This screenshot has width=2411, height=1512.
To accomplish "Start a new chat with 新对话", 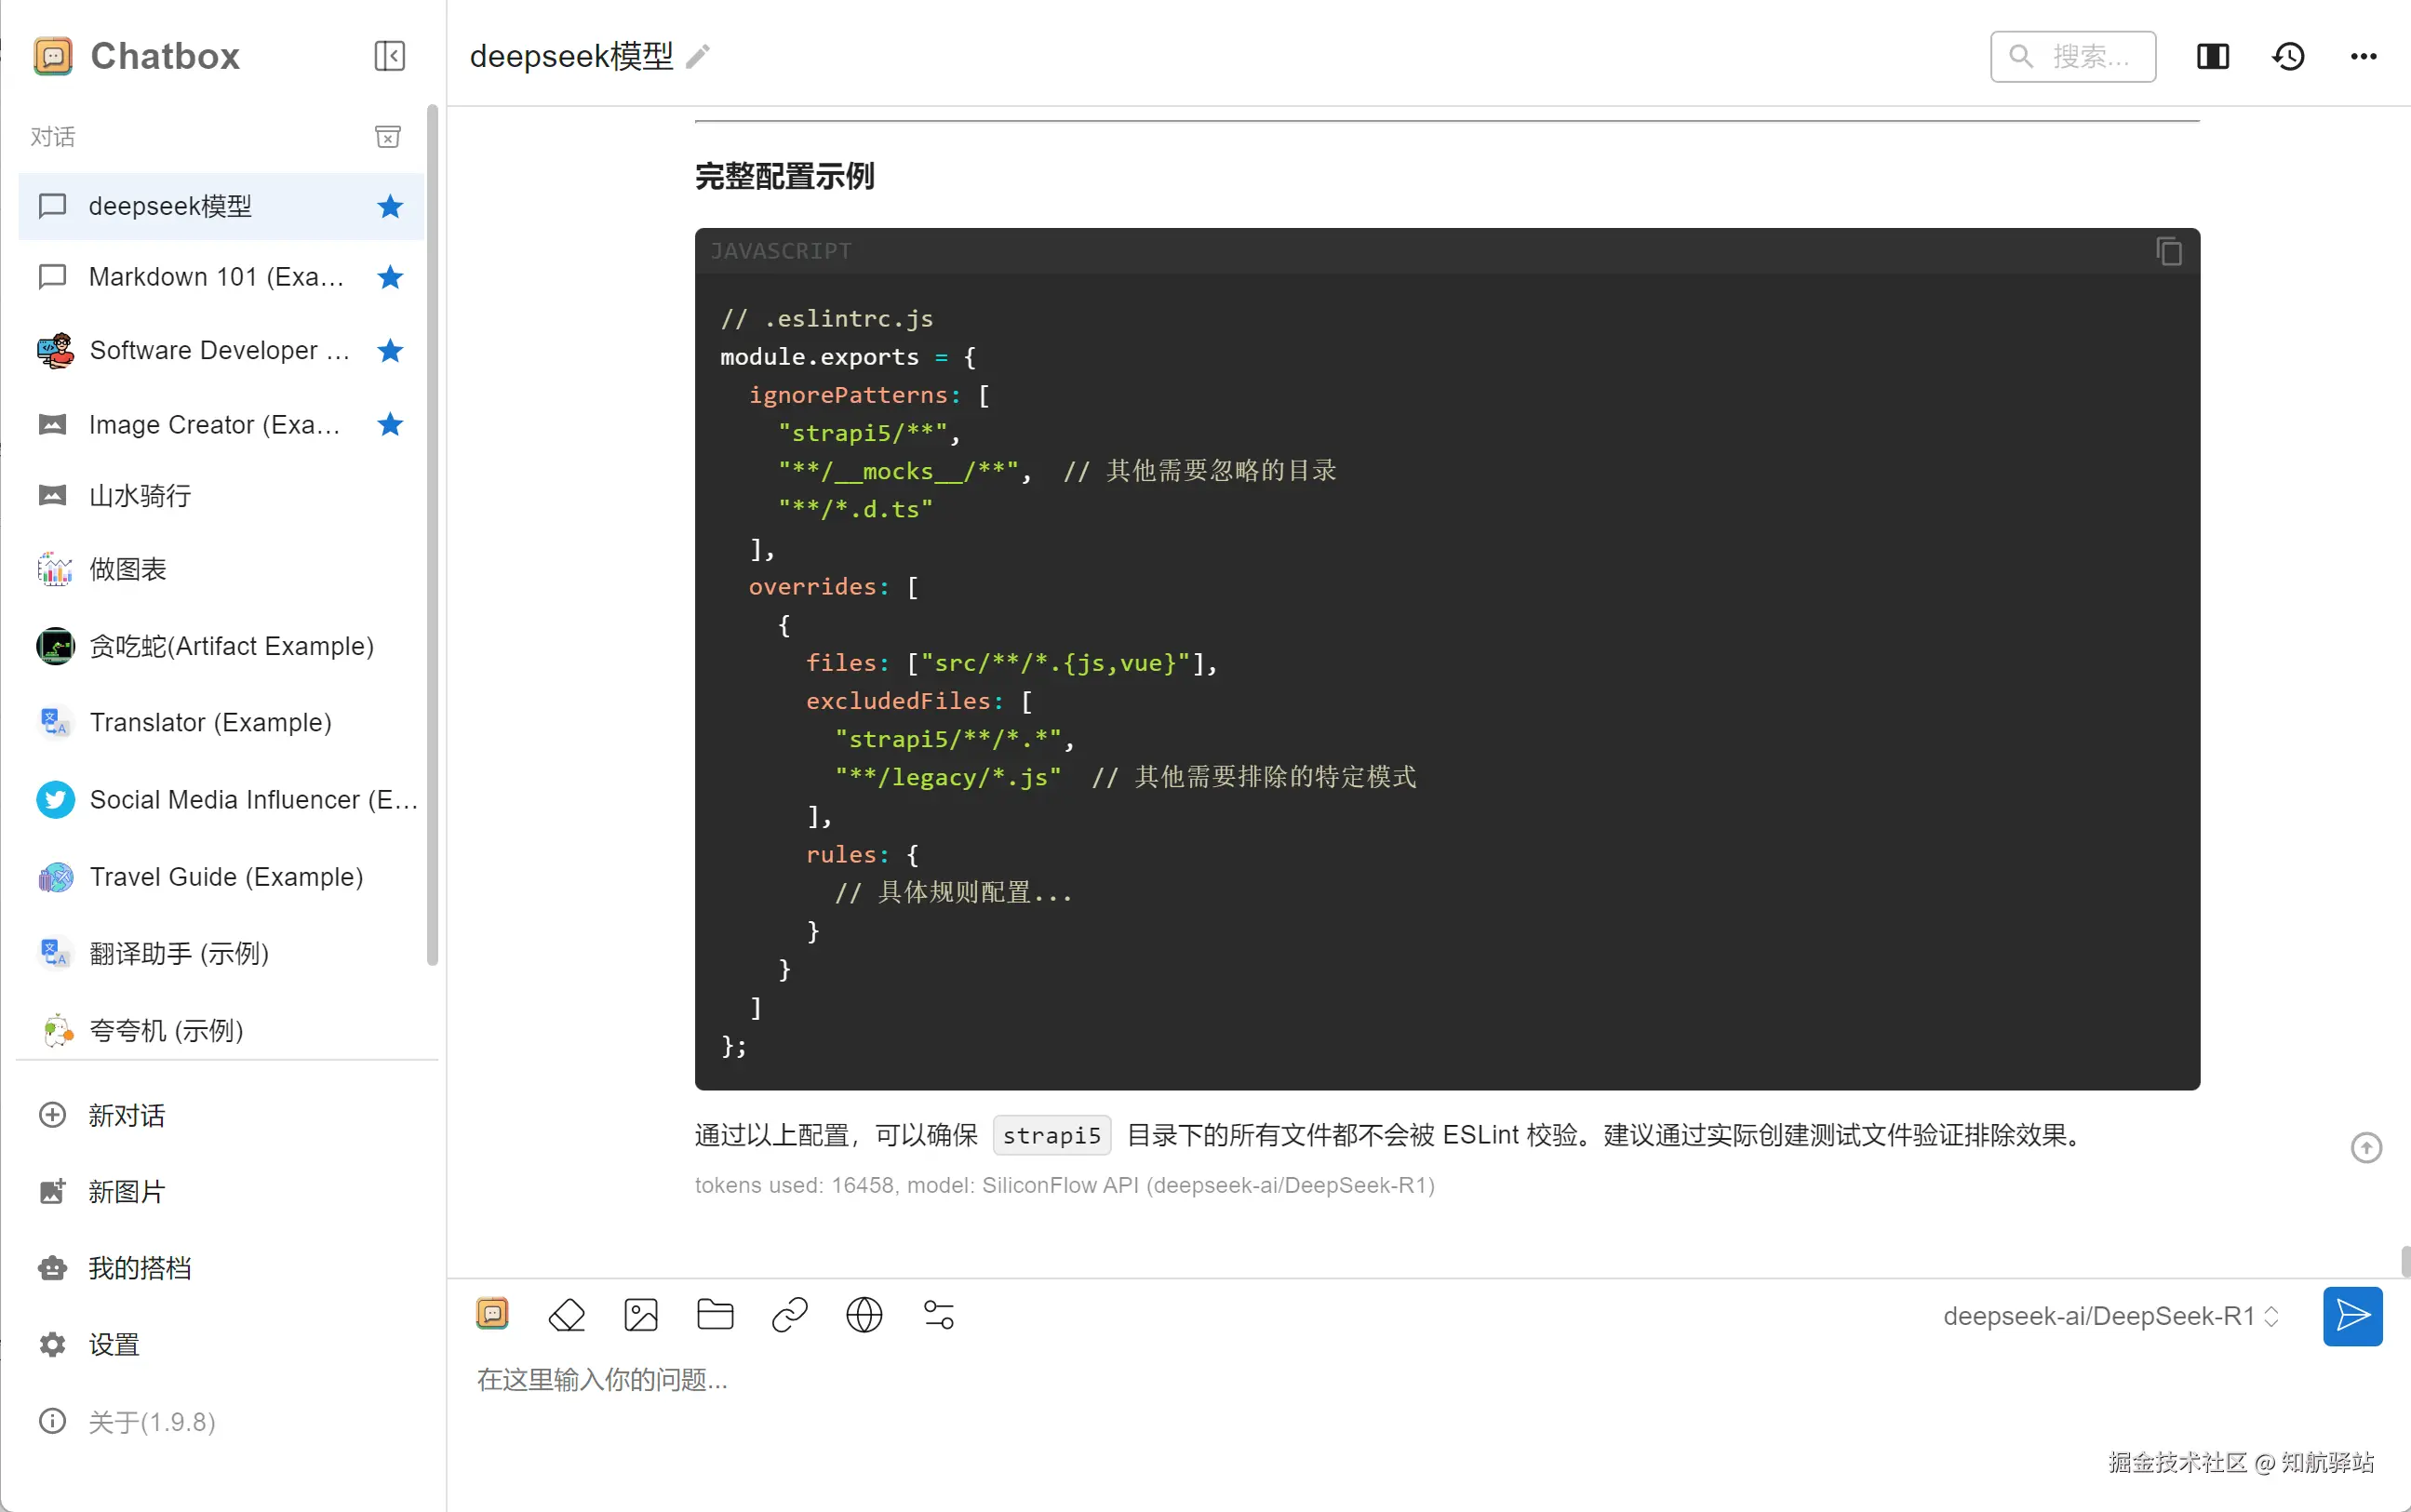I will point(126,1115).
